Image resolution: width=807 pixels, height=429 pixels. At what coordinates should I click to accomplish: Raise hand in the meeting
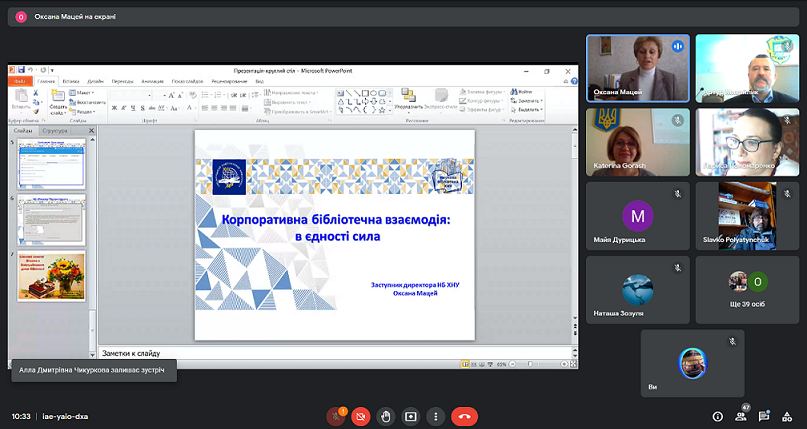coord(385,416)
